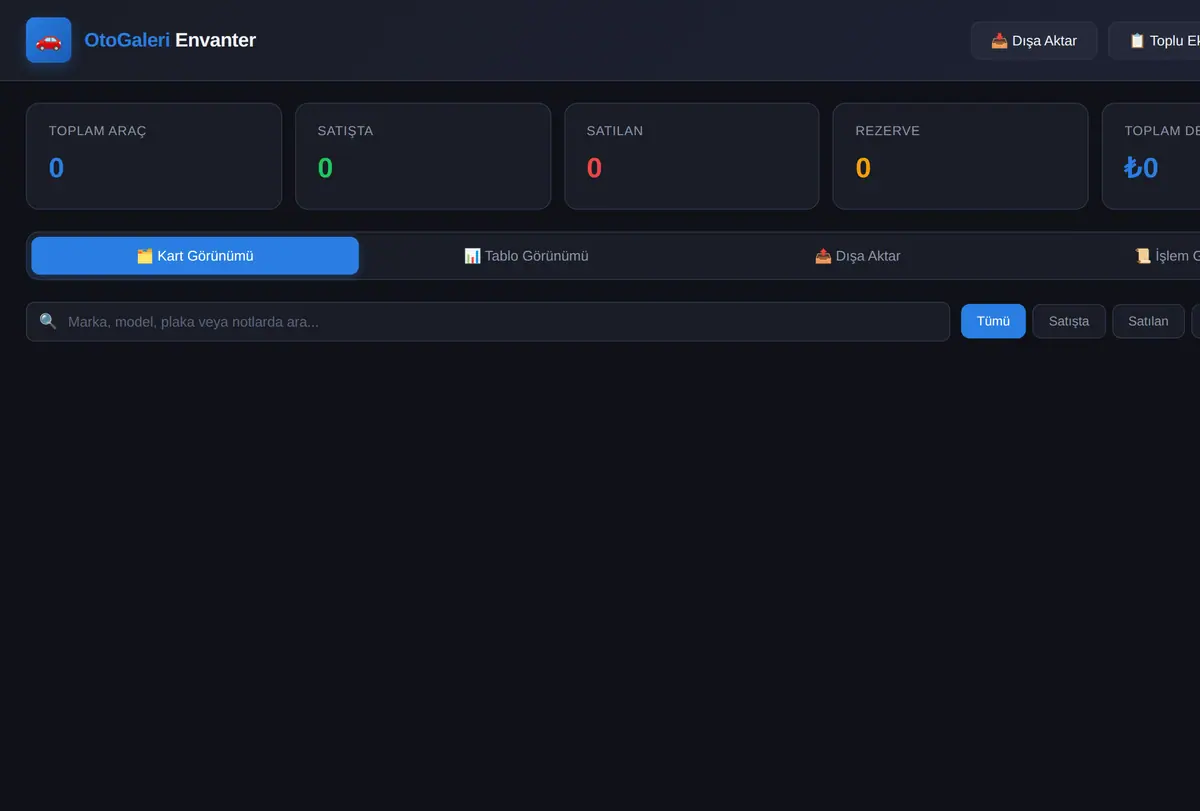Click the OtoGaleri Envanter title
Image resolution: width=1200 pixels, height=811 pixels.
coord(170,40)
